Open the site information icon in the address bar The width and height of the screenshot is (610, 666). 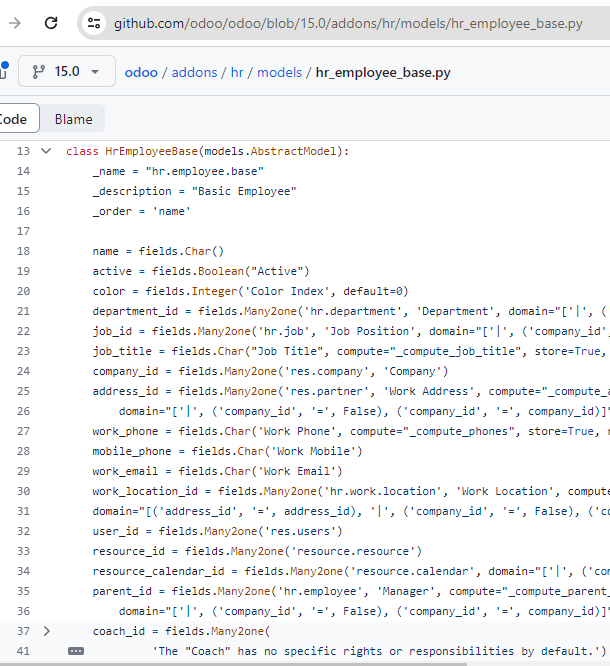pyautogui.click(x=94, y=23)
